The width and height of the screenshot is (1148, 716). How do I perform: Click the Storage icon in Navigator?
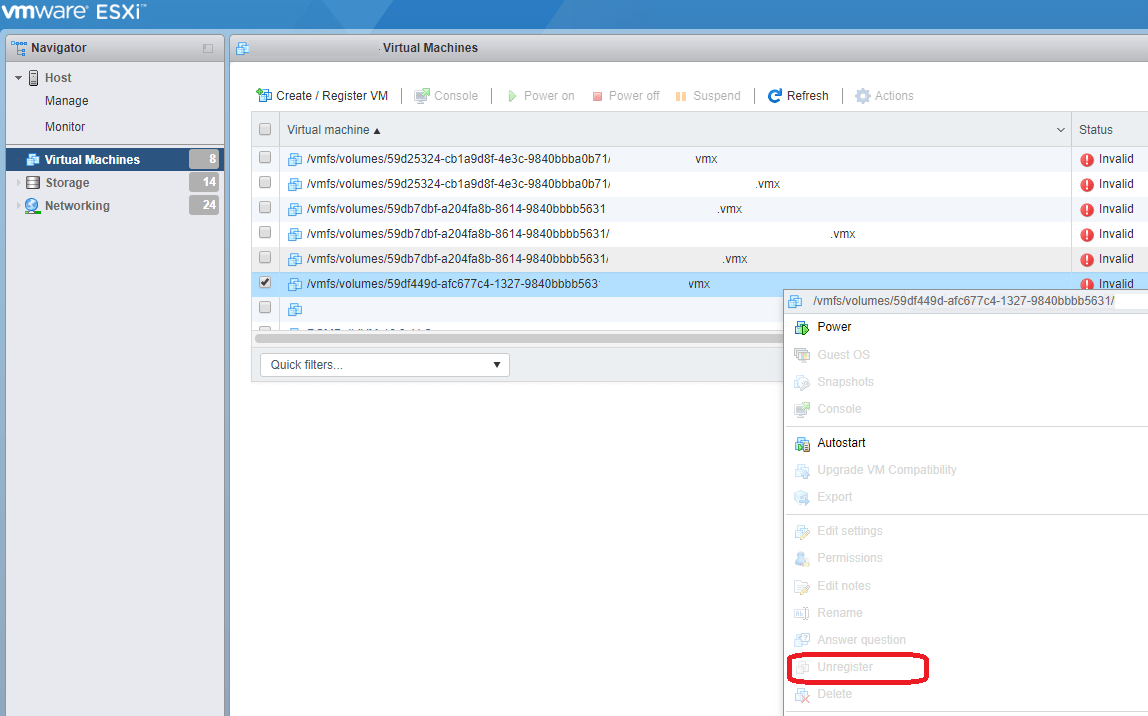point(33,182)
